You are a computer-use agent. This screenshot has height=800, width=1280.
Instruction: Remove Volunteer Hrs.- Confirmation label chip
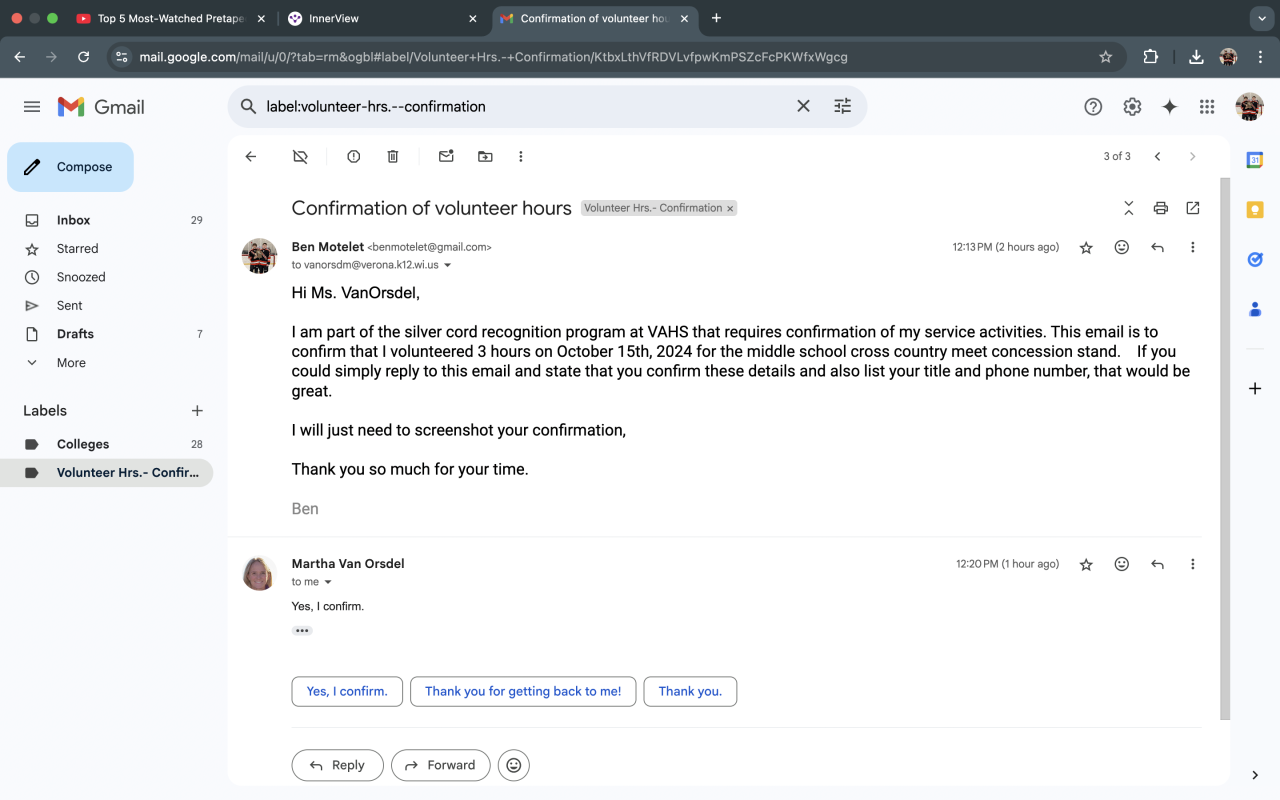(730, 209)
